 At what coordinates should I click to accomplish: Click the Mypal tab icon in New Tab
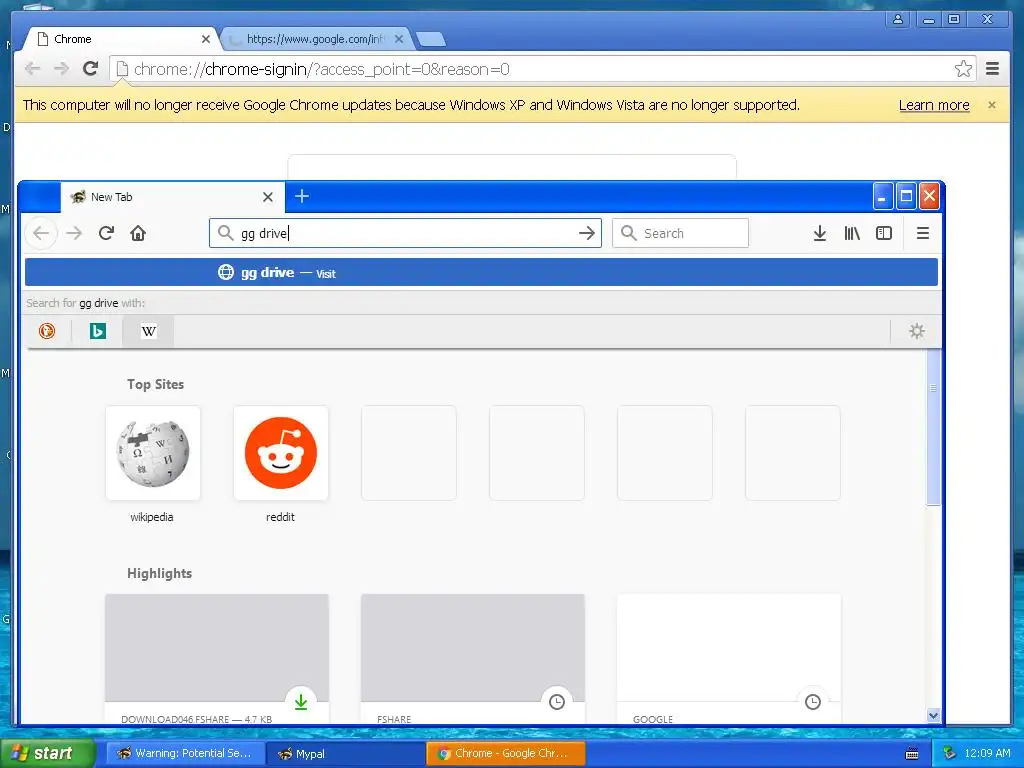[78, 197]
